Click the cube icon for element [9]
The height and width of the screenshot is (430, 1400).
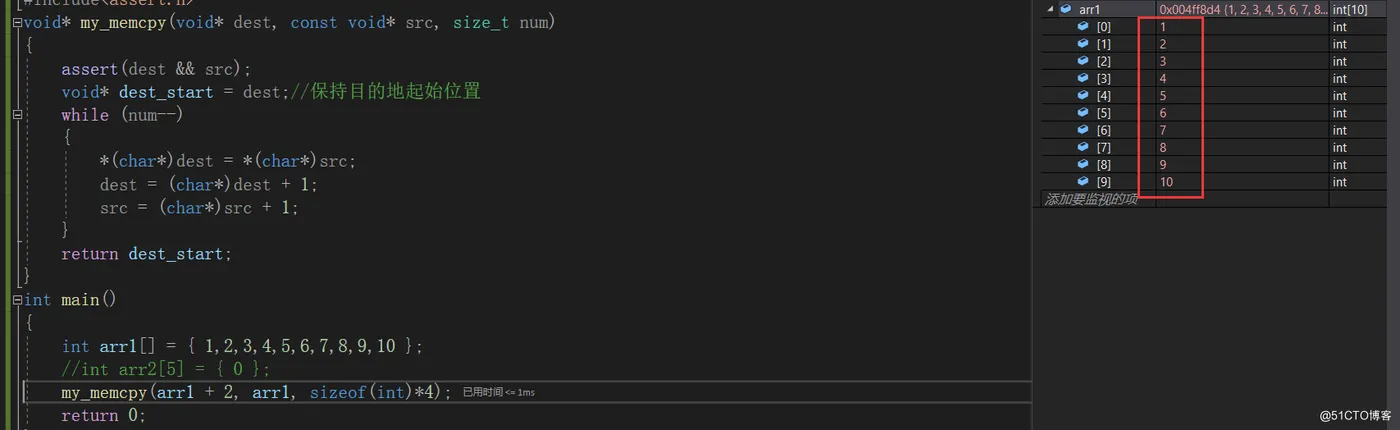(x=1083, y=182)
